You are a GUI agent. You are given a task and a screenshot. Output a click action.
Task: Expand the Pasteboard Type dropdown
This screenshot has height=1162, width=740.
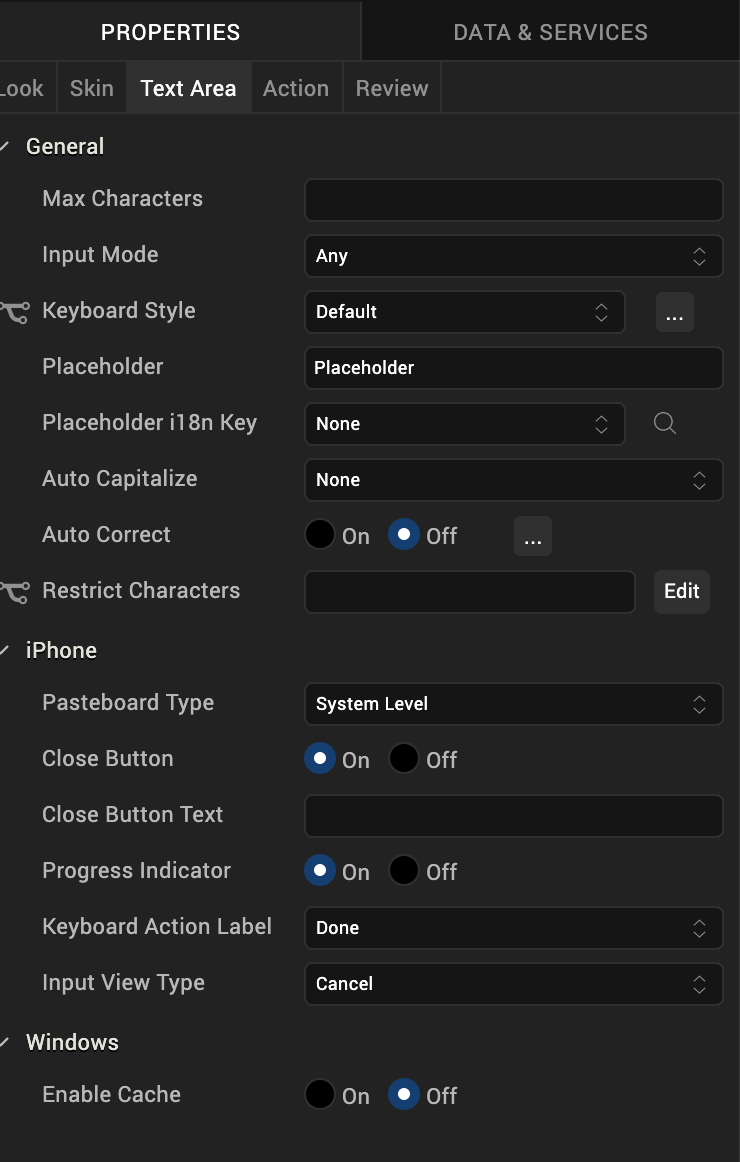click(513, 704)
